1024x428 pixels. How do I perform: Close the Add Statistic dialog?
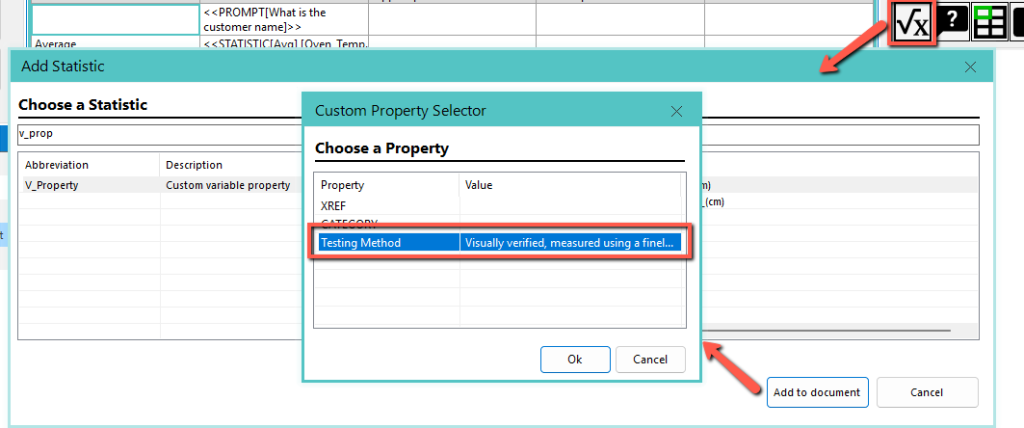pyautogui.click(x=969, y=67)
